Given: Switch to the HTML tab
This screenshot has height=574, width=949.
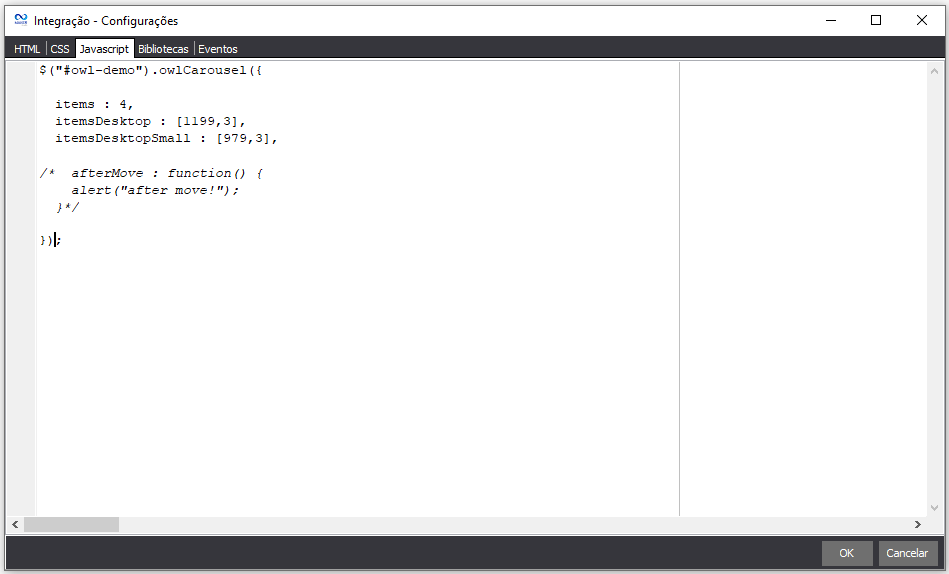Looking at the screenshot, I should click(x=27, y=49).
